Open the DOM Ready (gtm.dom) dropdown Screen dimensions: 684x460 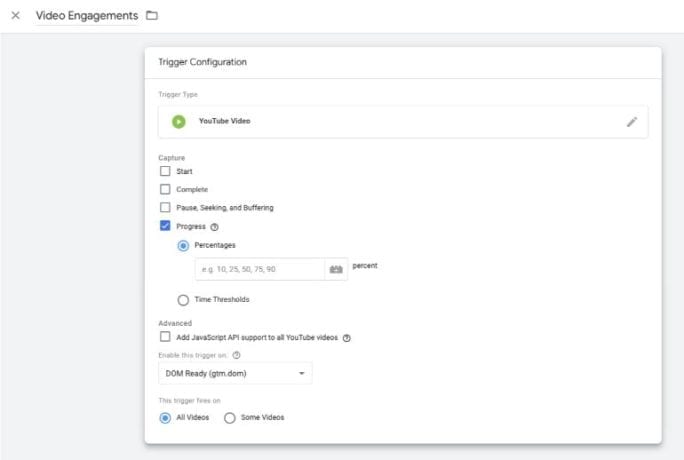[235, 373]
